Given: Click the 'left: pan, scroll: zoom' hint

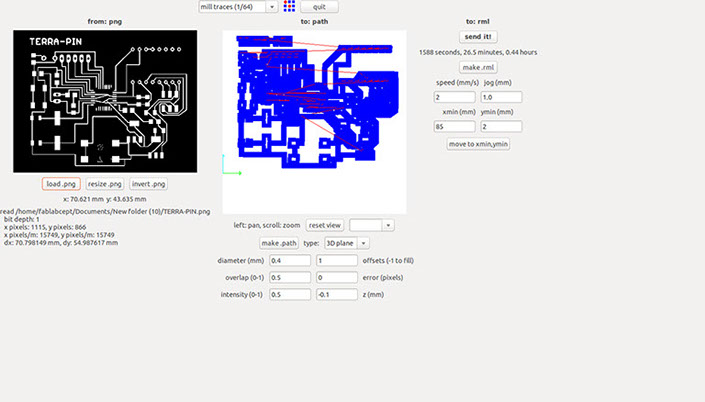Looking at the screenshot, I should (267, 225).
